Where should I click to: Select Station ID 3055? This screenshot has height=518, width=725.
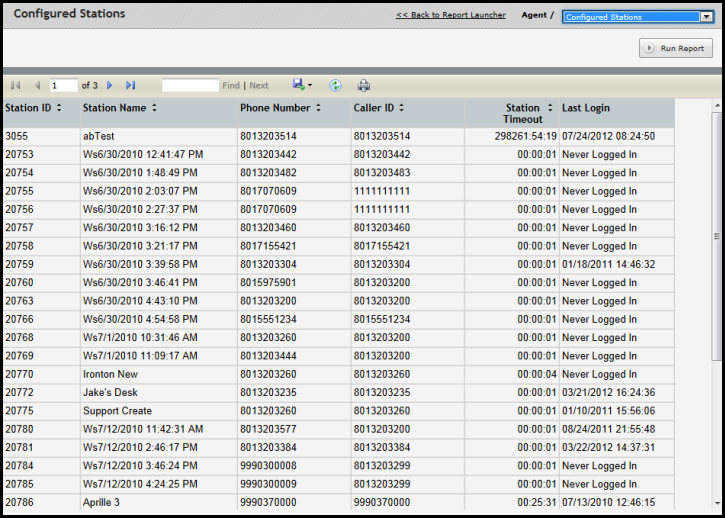coord(17,136)
